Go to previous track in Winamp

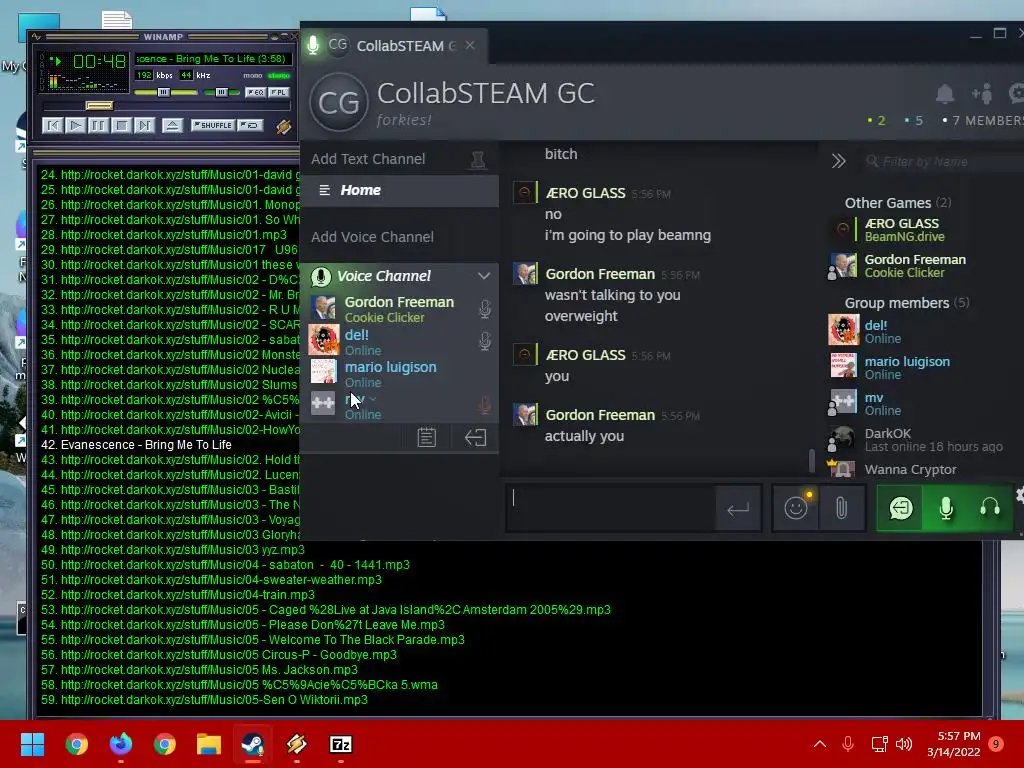tap(52, 125)
